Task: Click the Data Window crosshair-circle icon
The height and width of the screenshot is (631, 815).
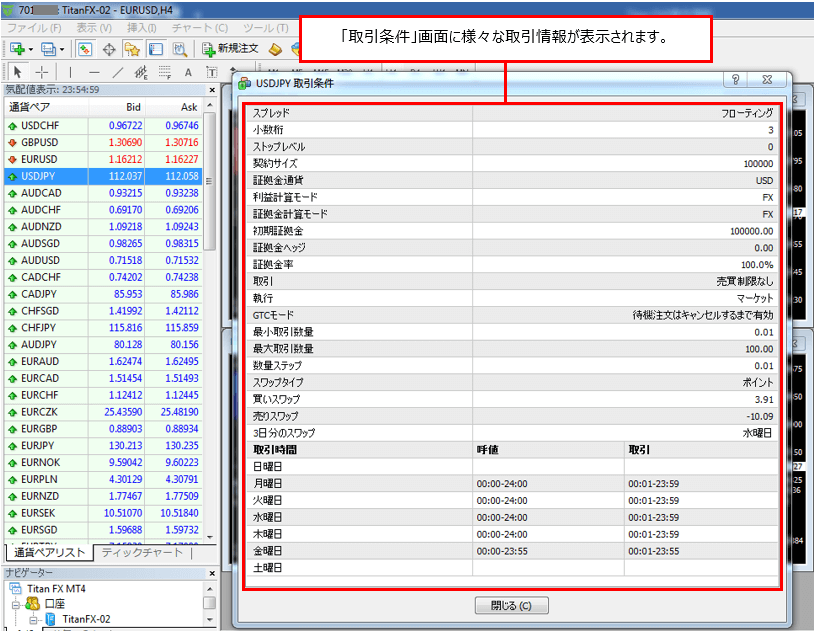Action: (x=109, y=48)
